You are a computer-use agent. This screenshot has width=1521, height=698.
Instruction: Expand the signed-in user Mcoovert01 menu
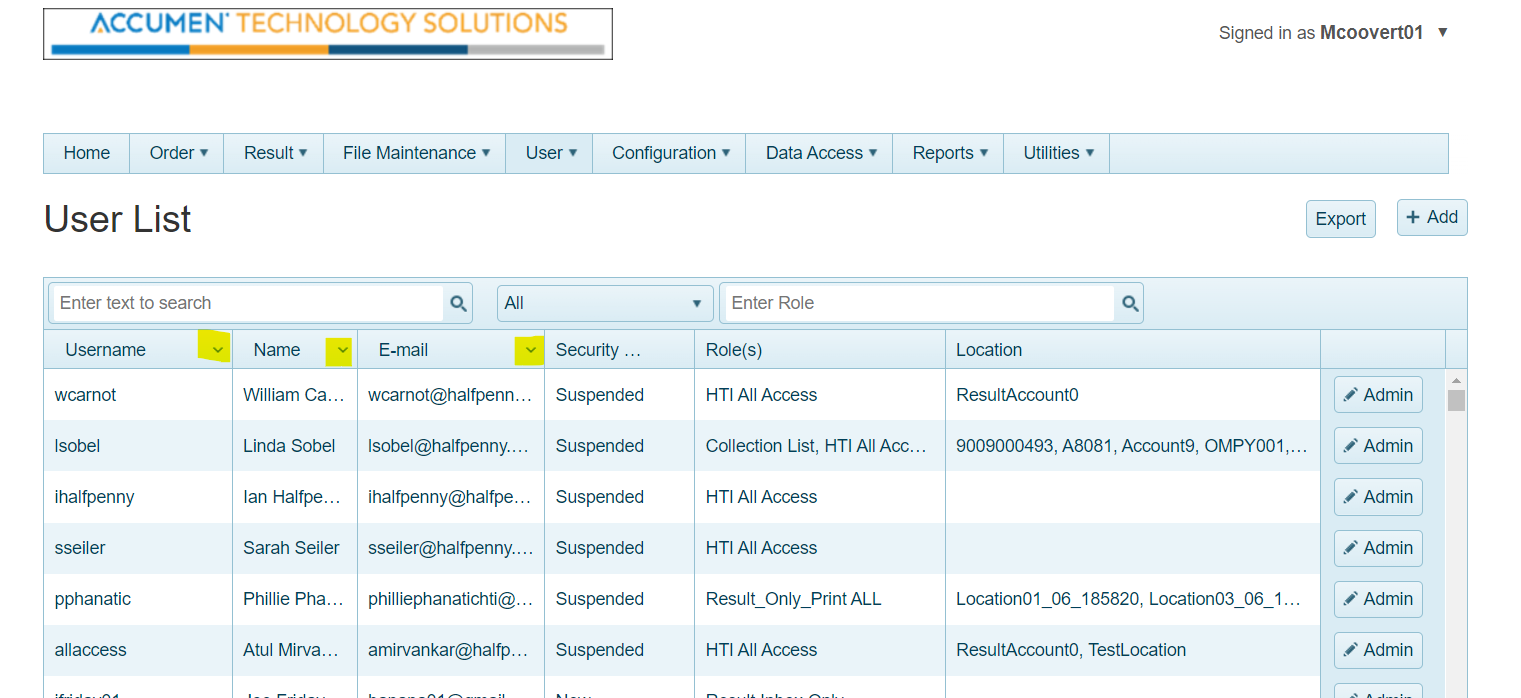pyautogui.click(x=1442, y=33)
